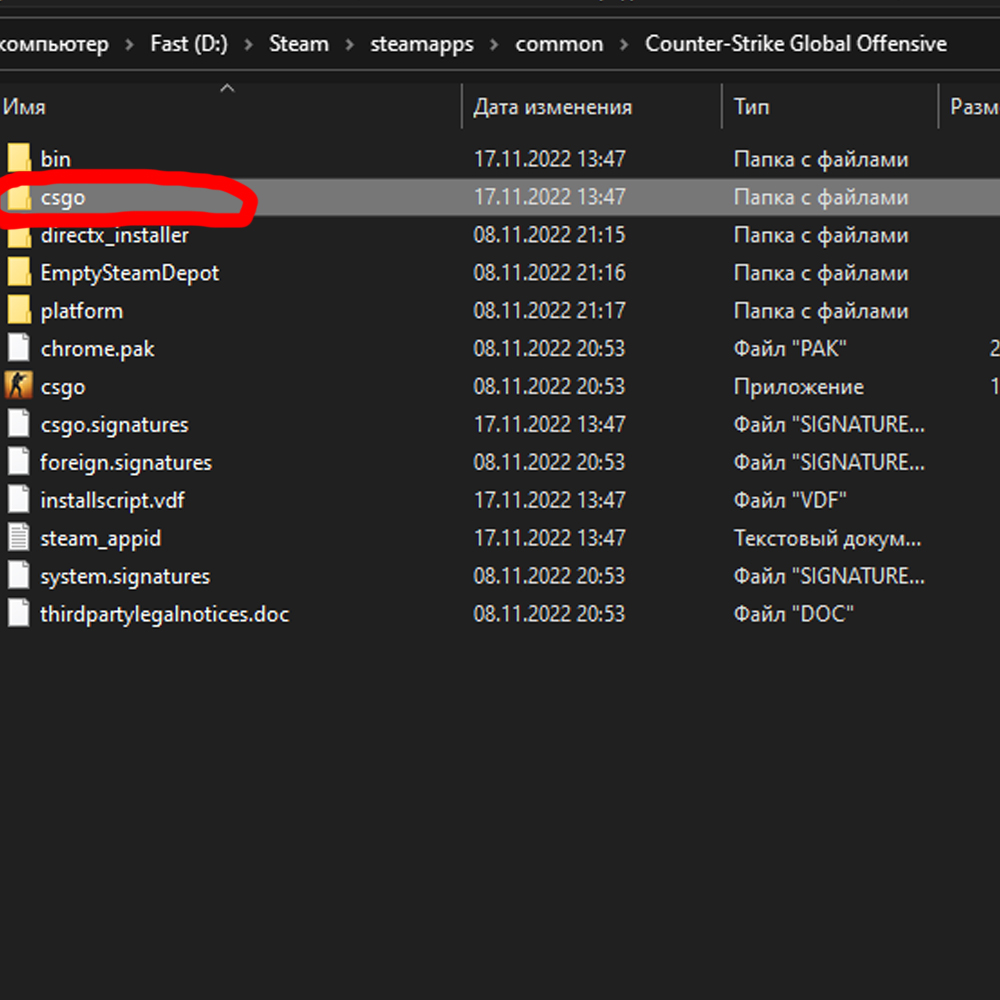Navigate to steamapps breadcrumb
This screenshot has width=1000, height=1000.
coord(422,44)
